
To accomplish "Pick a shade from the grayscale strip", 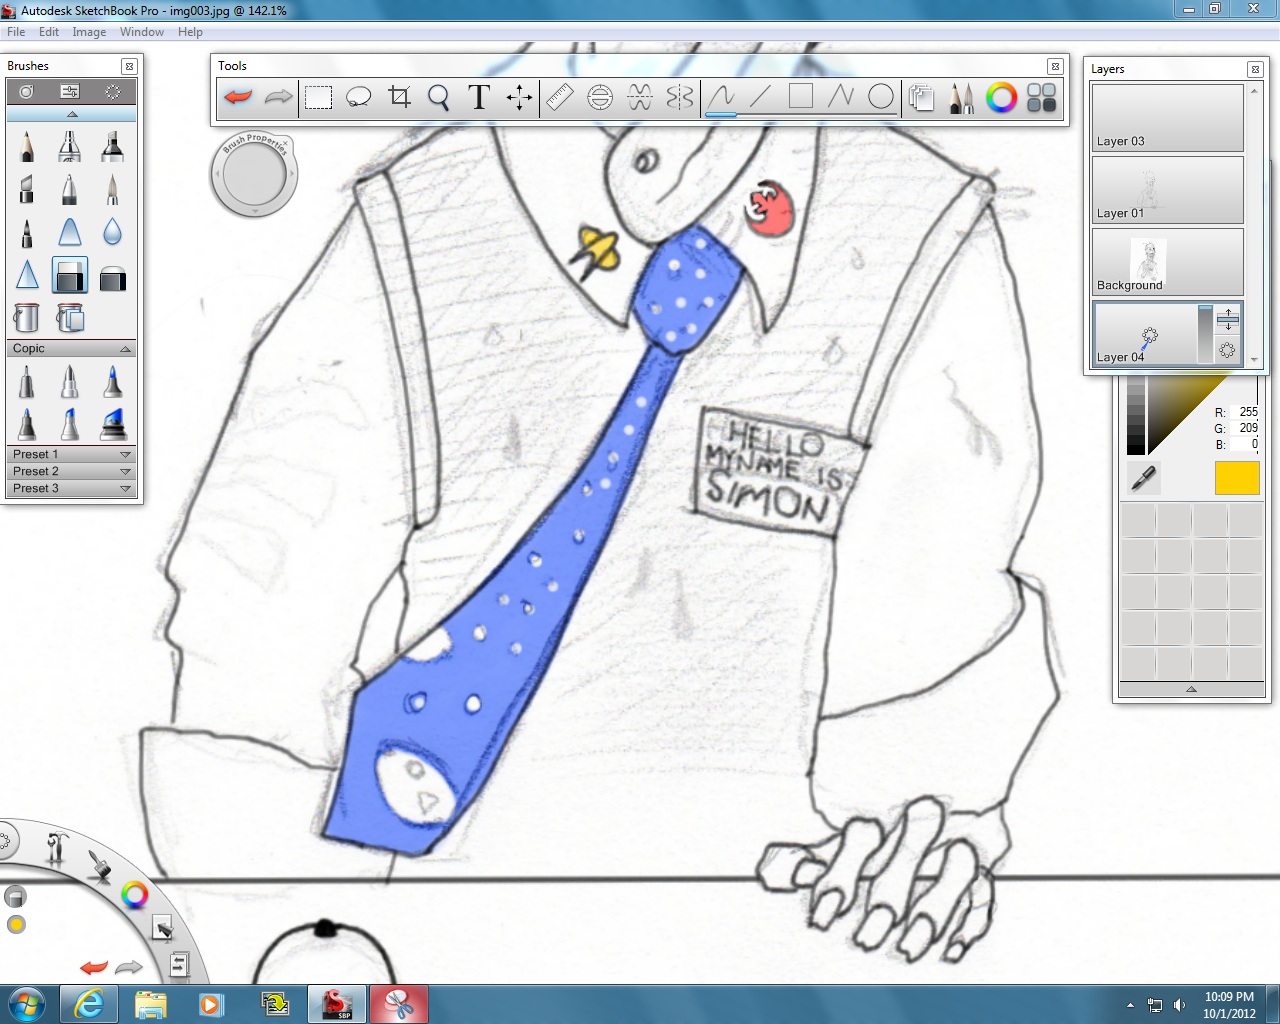I will 1136,416.
